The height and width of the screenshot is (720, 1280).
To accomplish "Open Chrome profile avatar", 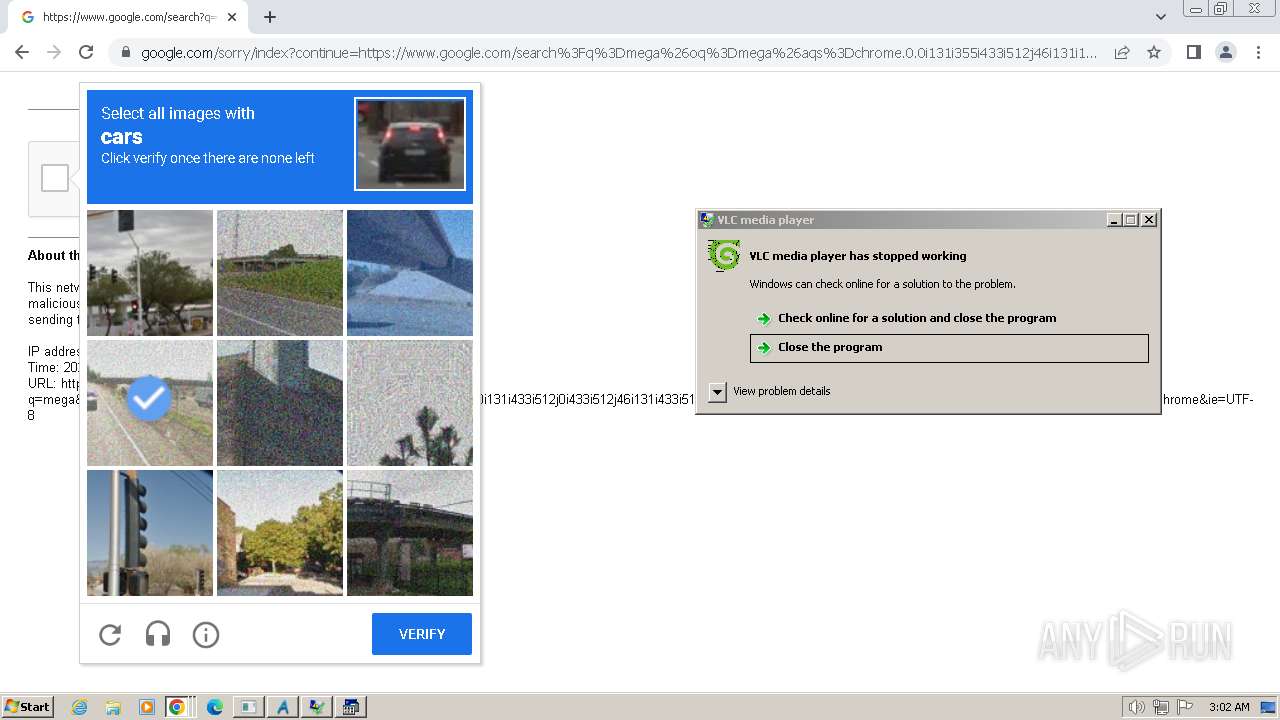I will [1225, 52].
